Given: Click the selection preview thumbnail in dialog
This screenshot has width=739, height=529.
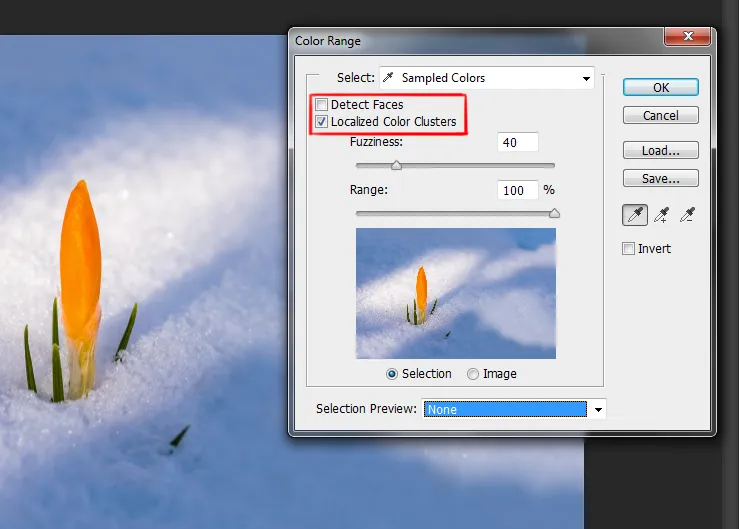Looking at the screenshot, I should click(x=456, y=293).
